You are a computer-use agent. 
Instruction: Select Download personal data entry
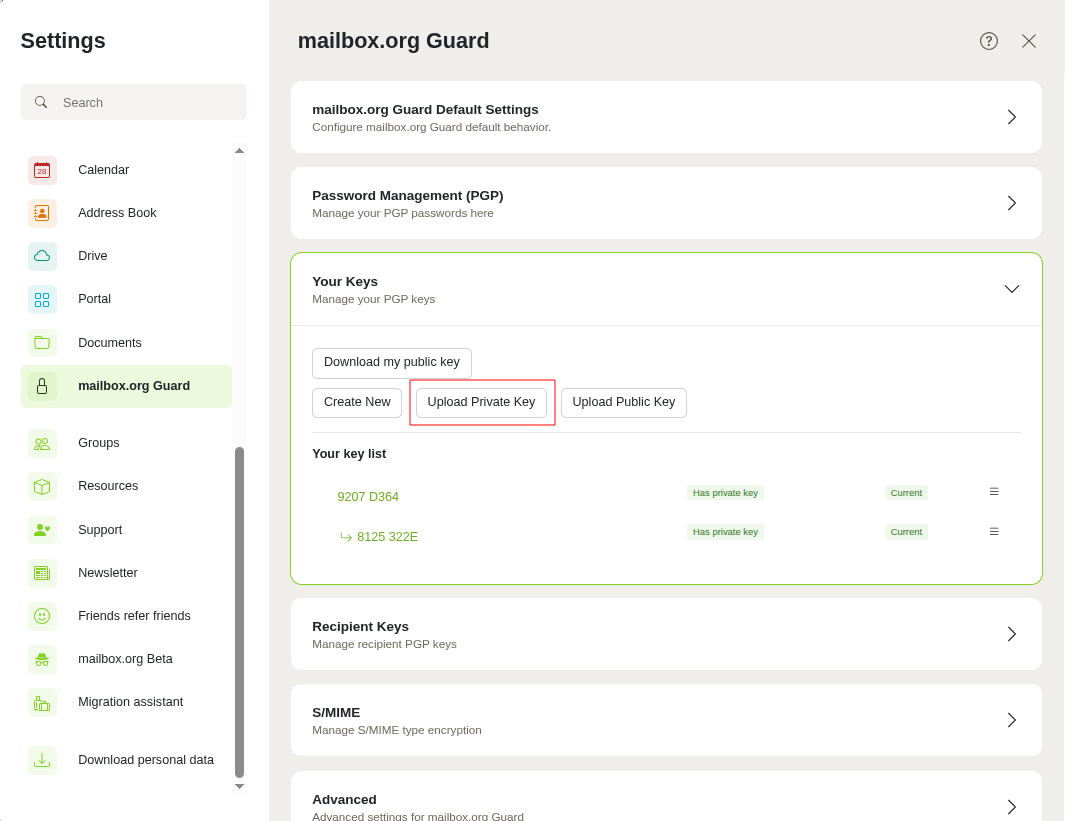pos(126,760)
